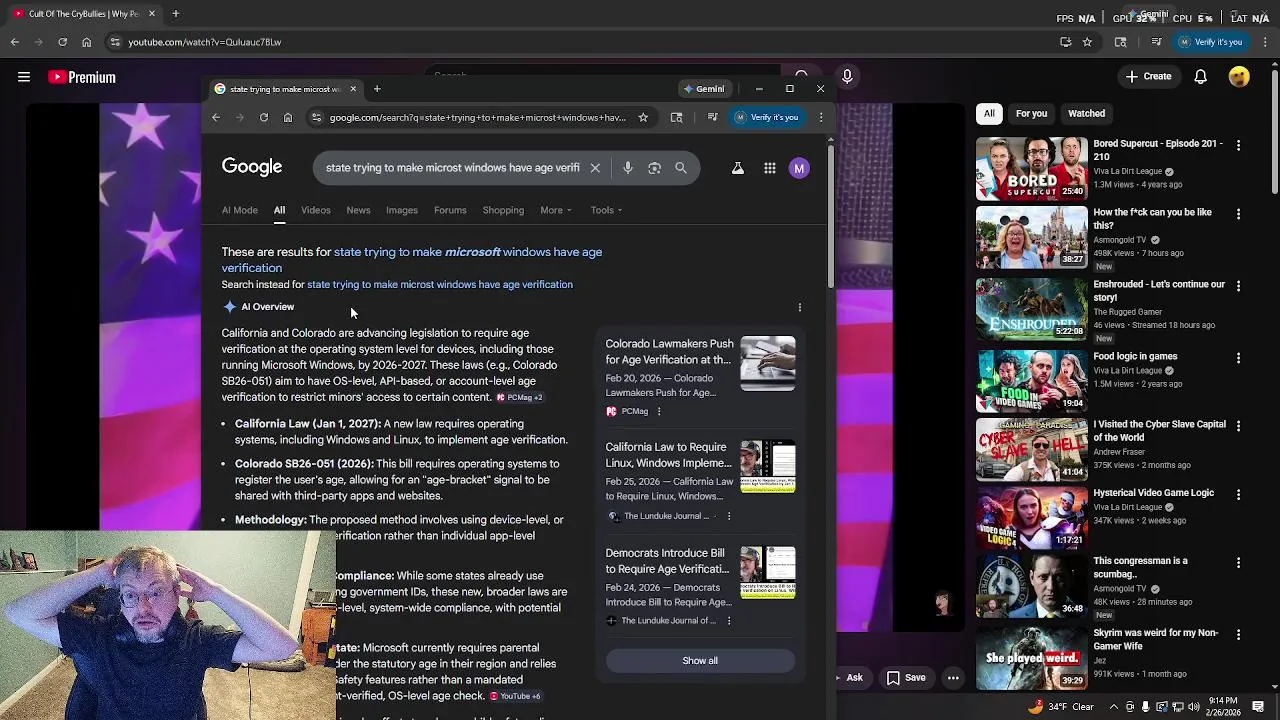
Task: Reload the YouTube browser page
Action: pyautogui.click(x=62, y=42)
